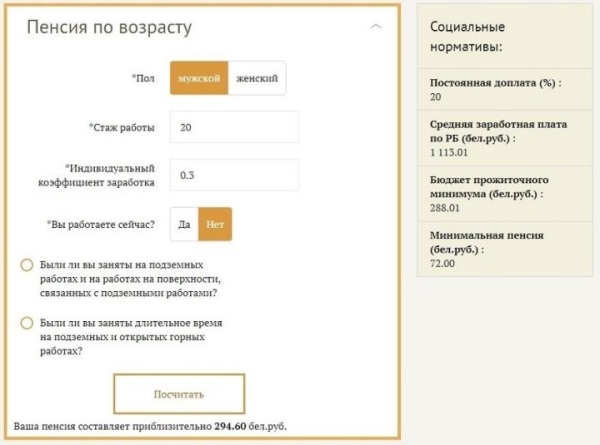Enable long-term open mining work radio button
Image resolution: width=600 pixels, height=445 pixels.
coord(26,323)
